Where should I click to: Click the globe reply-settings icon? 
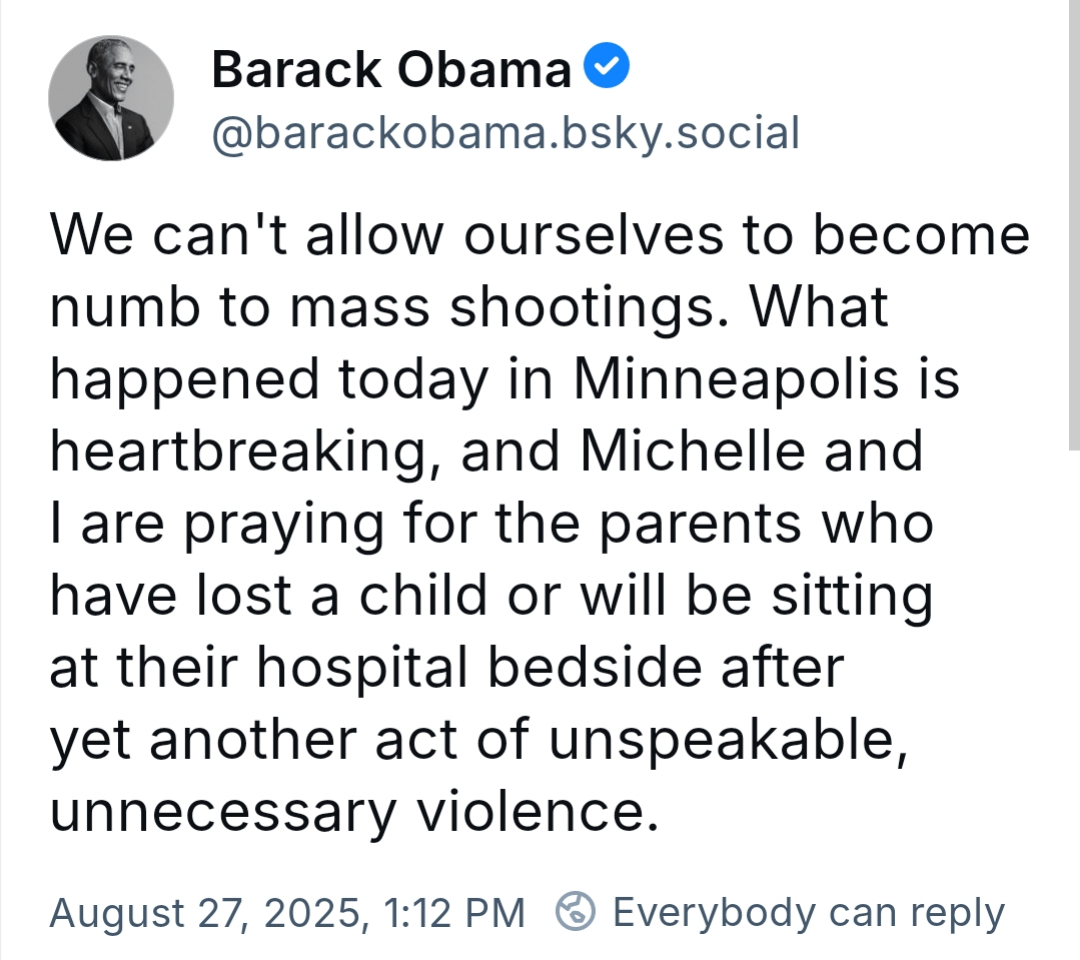[575, 911]
